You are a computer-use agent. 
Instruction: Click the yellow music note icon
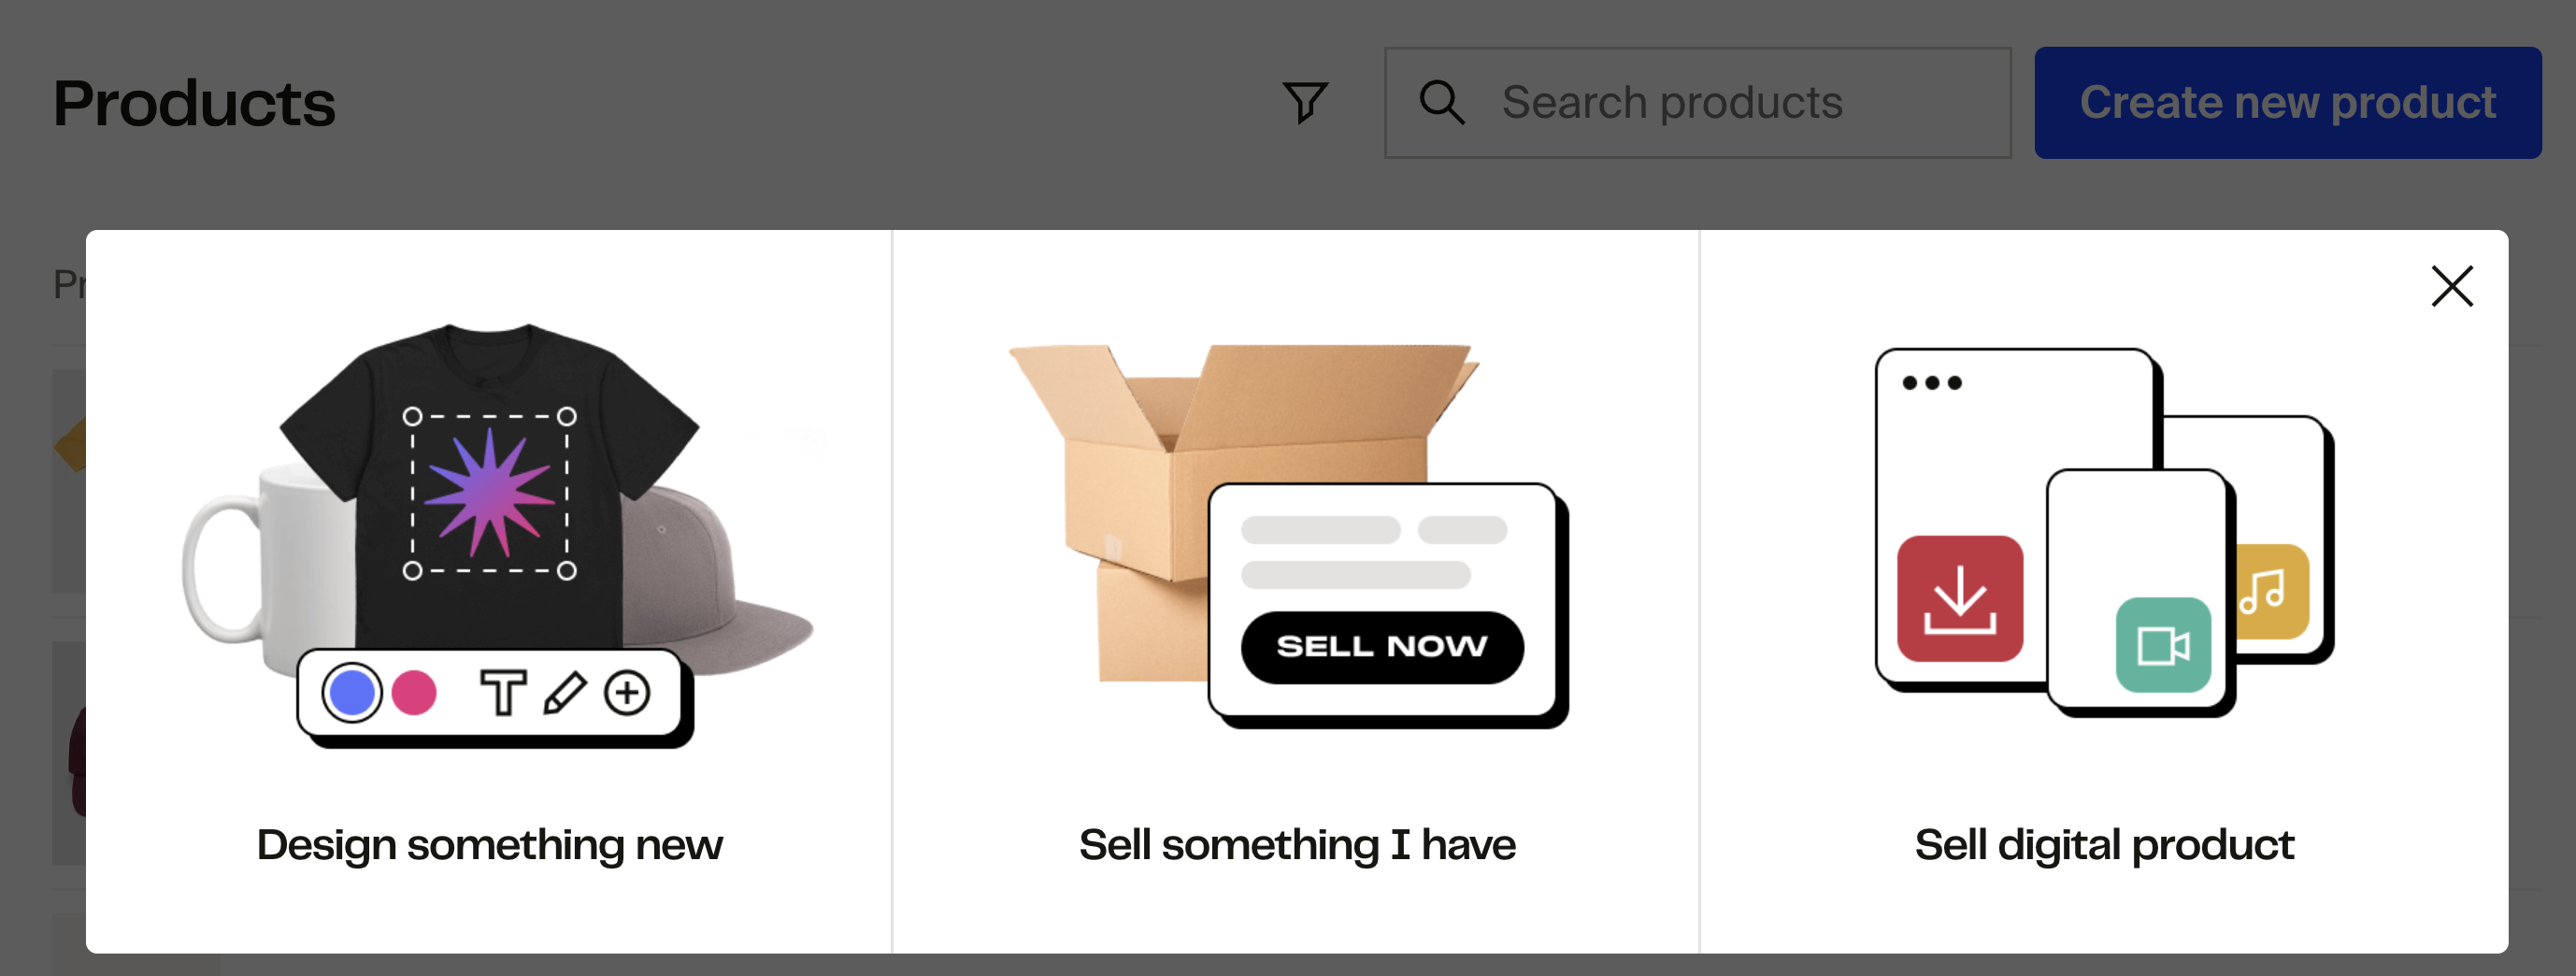point(2270,591)
